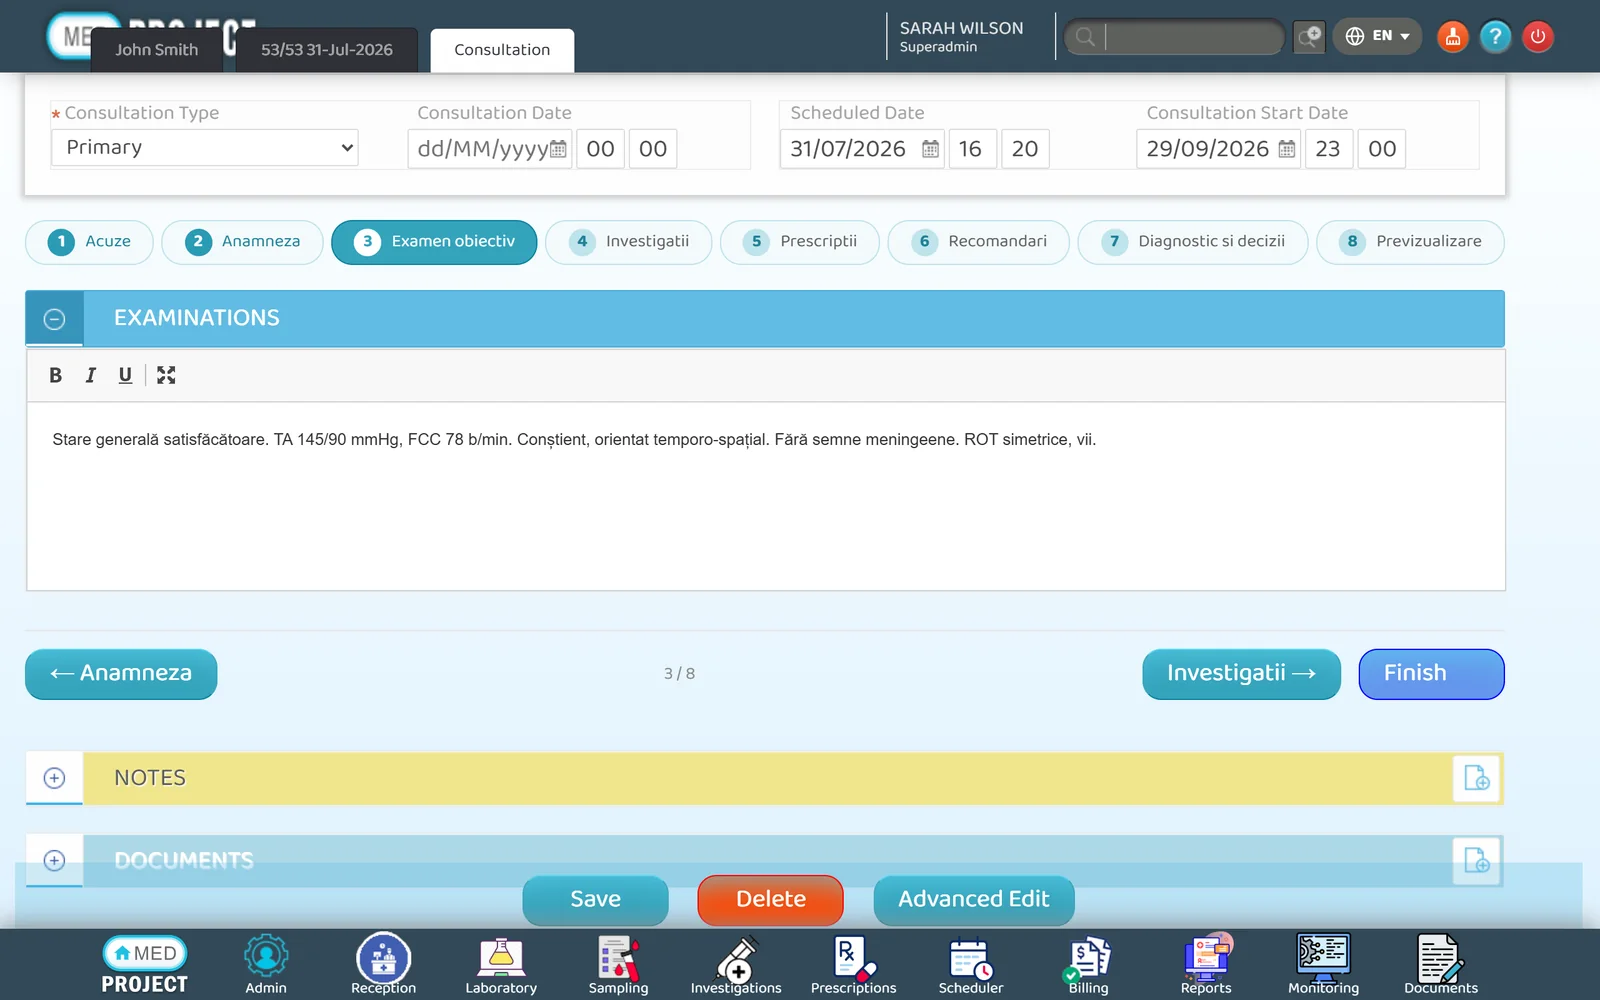Click the Advanced Edit button

pyautogui.click(x=974, y=900)
